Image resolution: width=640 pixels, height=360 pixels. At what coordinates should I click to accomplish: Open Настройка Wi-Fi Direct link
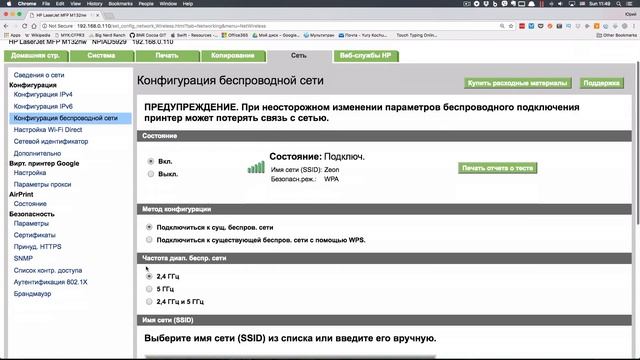48,130
